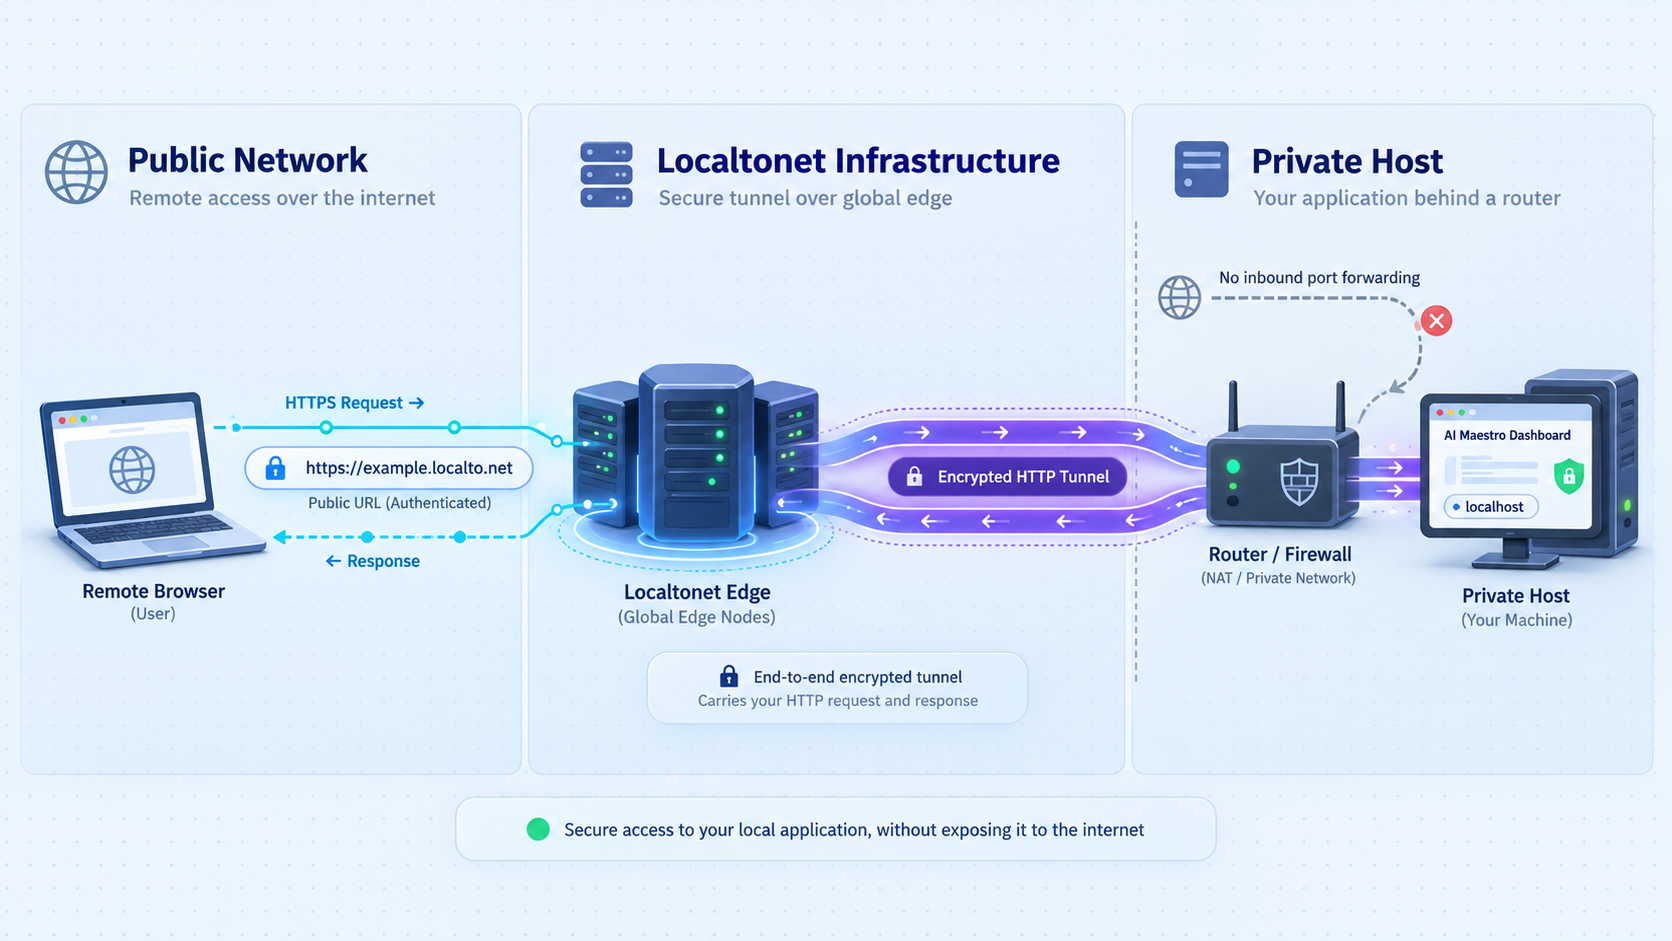Screen dimensions: 1672x941
Task: Click the Localtonet Edge label
Action: tap(697, 592)
